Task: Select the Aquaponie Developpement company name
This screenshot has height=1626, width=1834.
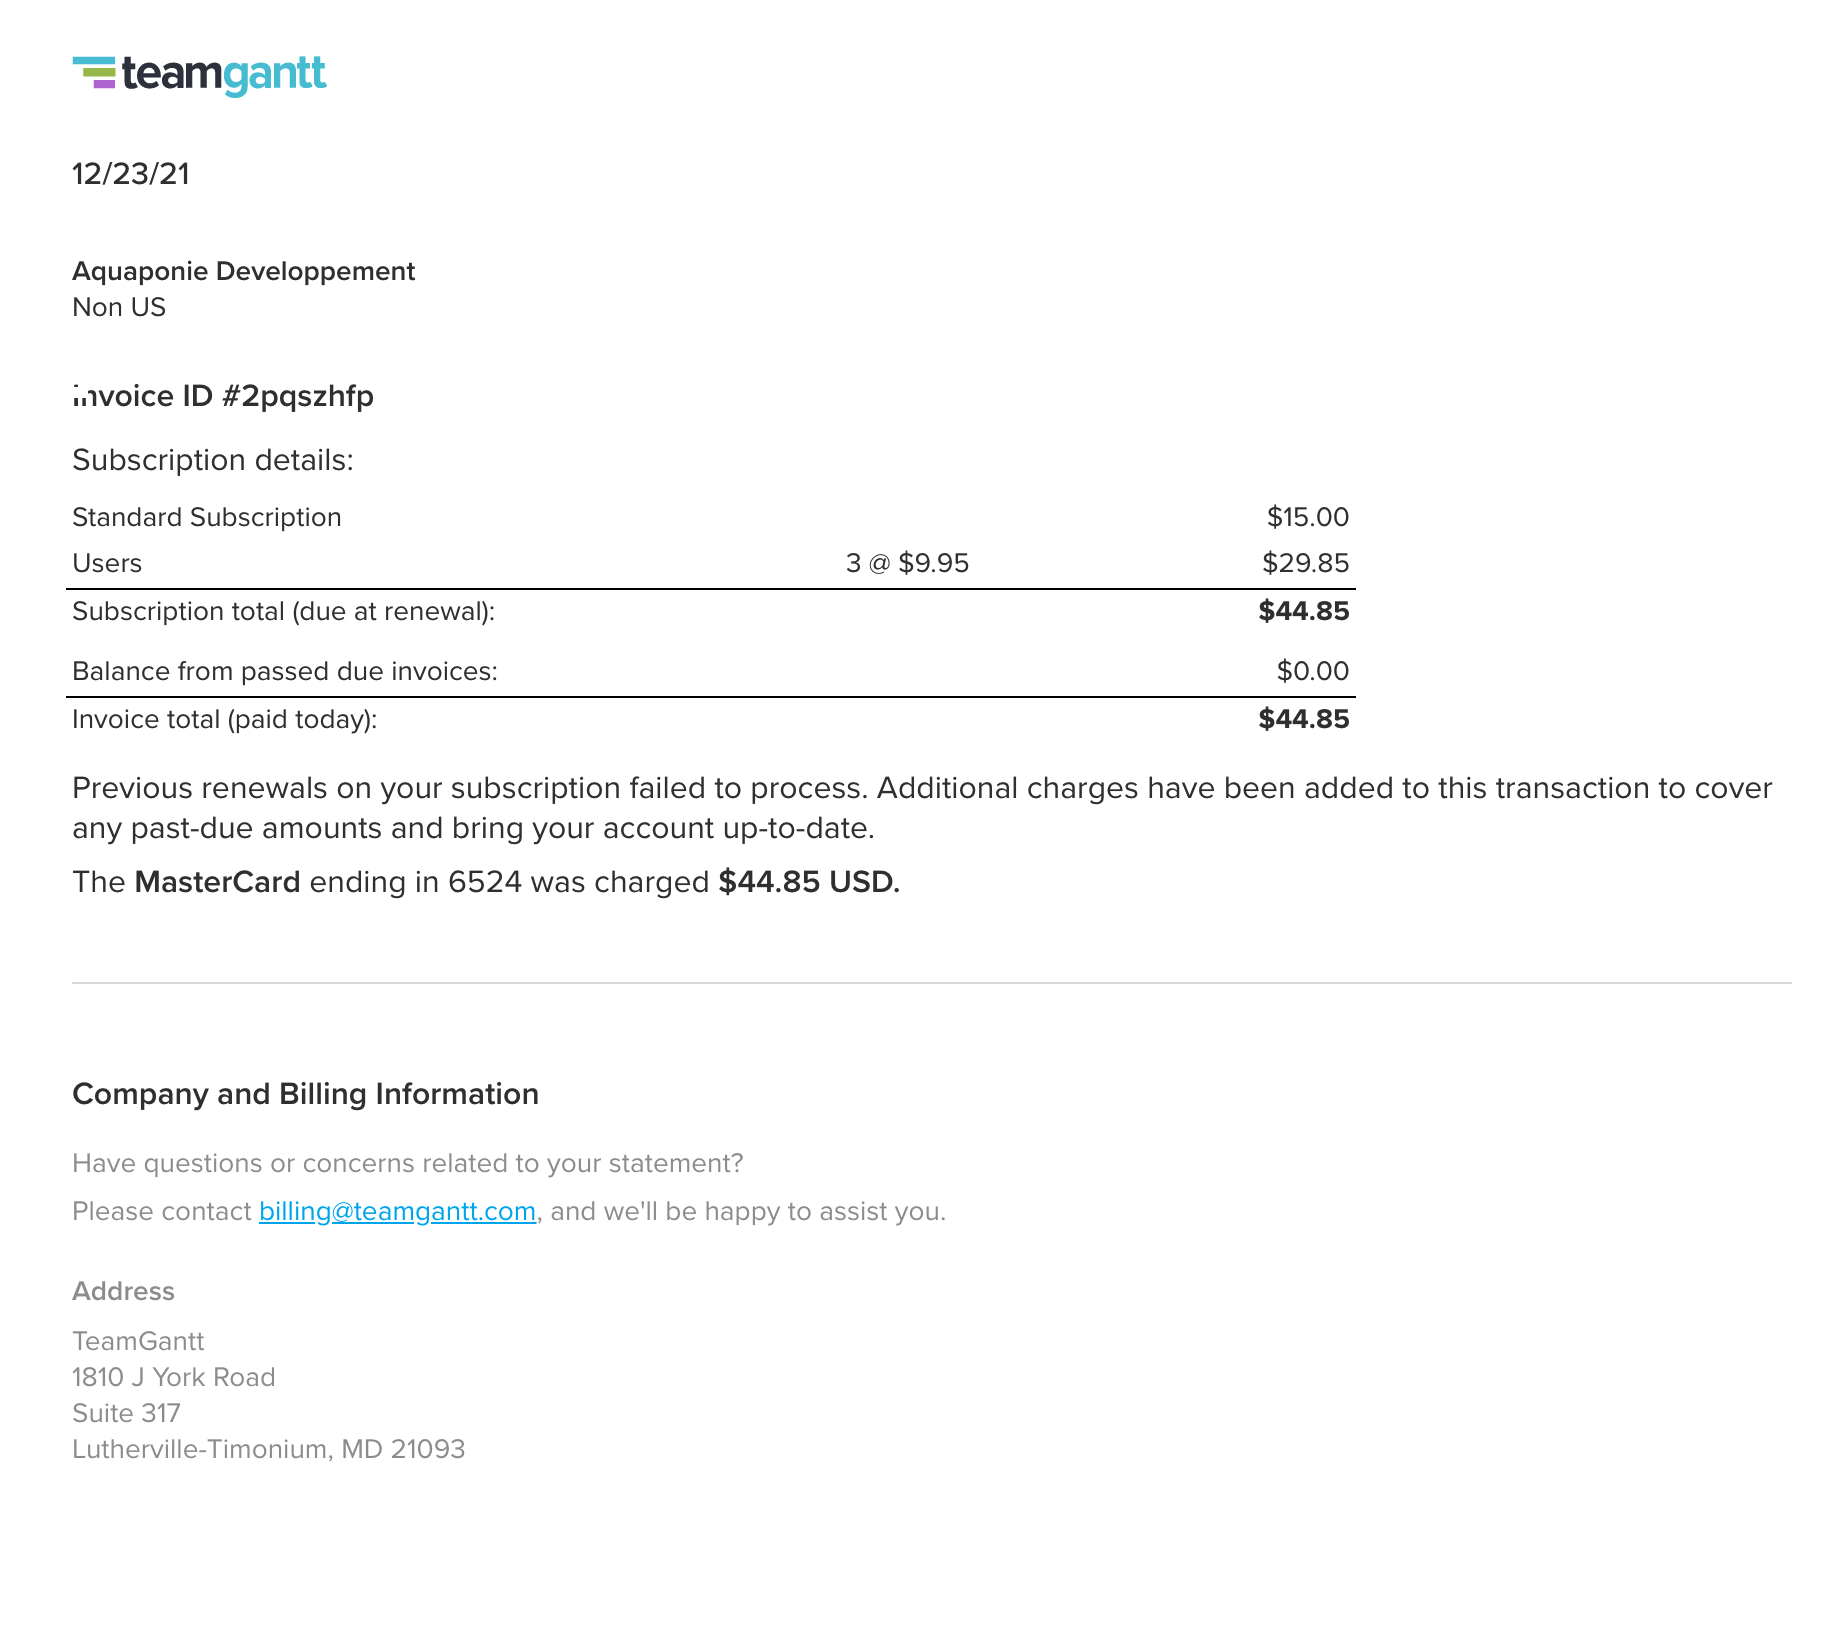Action: [243, 271]
